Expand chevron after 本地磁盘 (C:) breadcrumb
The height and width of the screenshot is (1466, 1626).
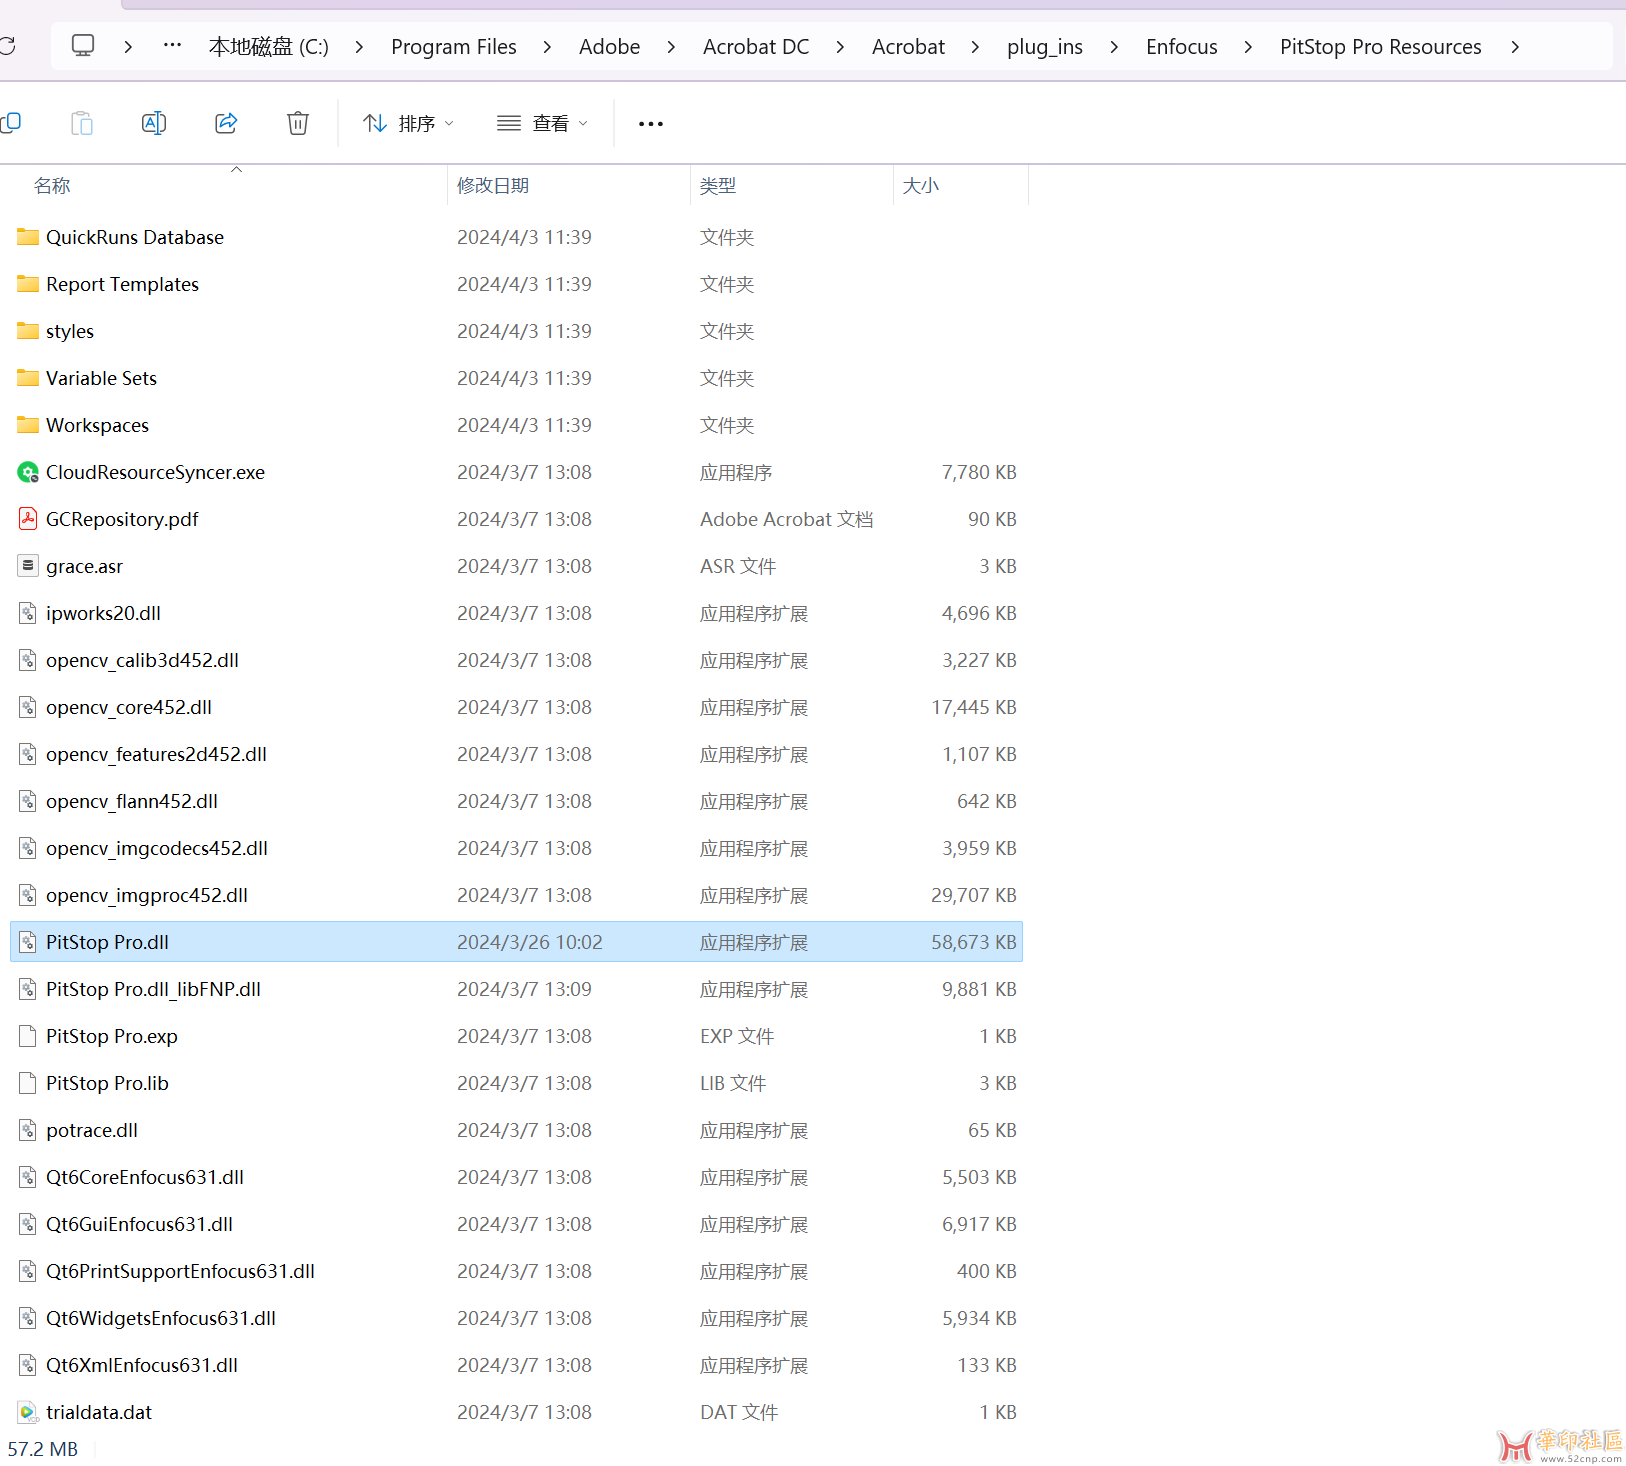pos(359,47)
